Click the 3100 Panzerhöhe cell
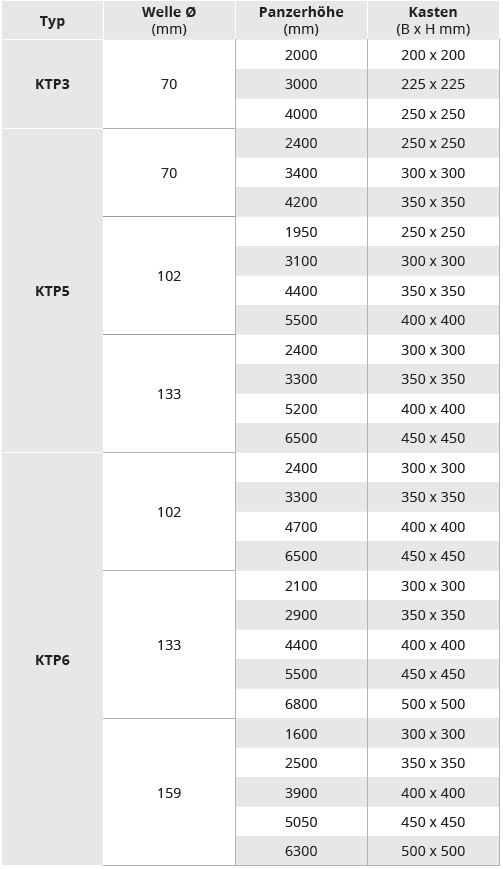 (301, 261)
